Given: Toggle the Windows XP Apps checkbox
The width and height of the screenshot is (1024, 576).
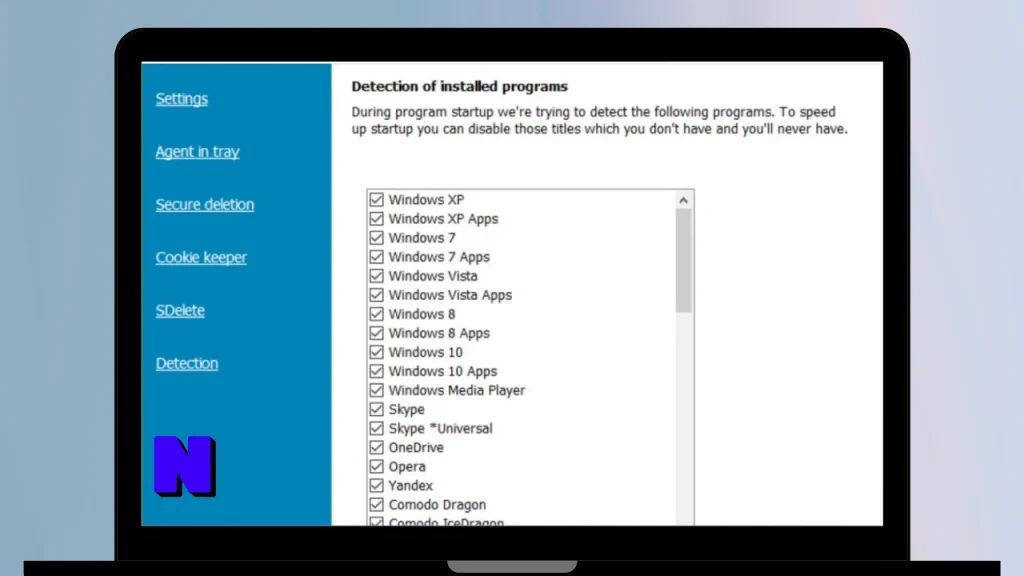Looking at the screenshot, I should point(376,219).
